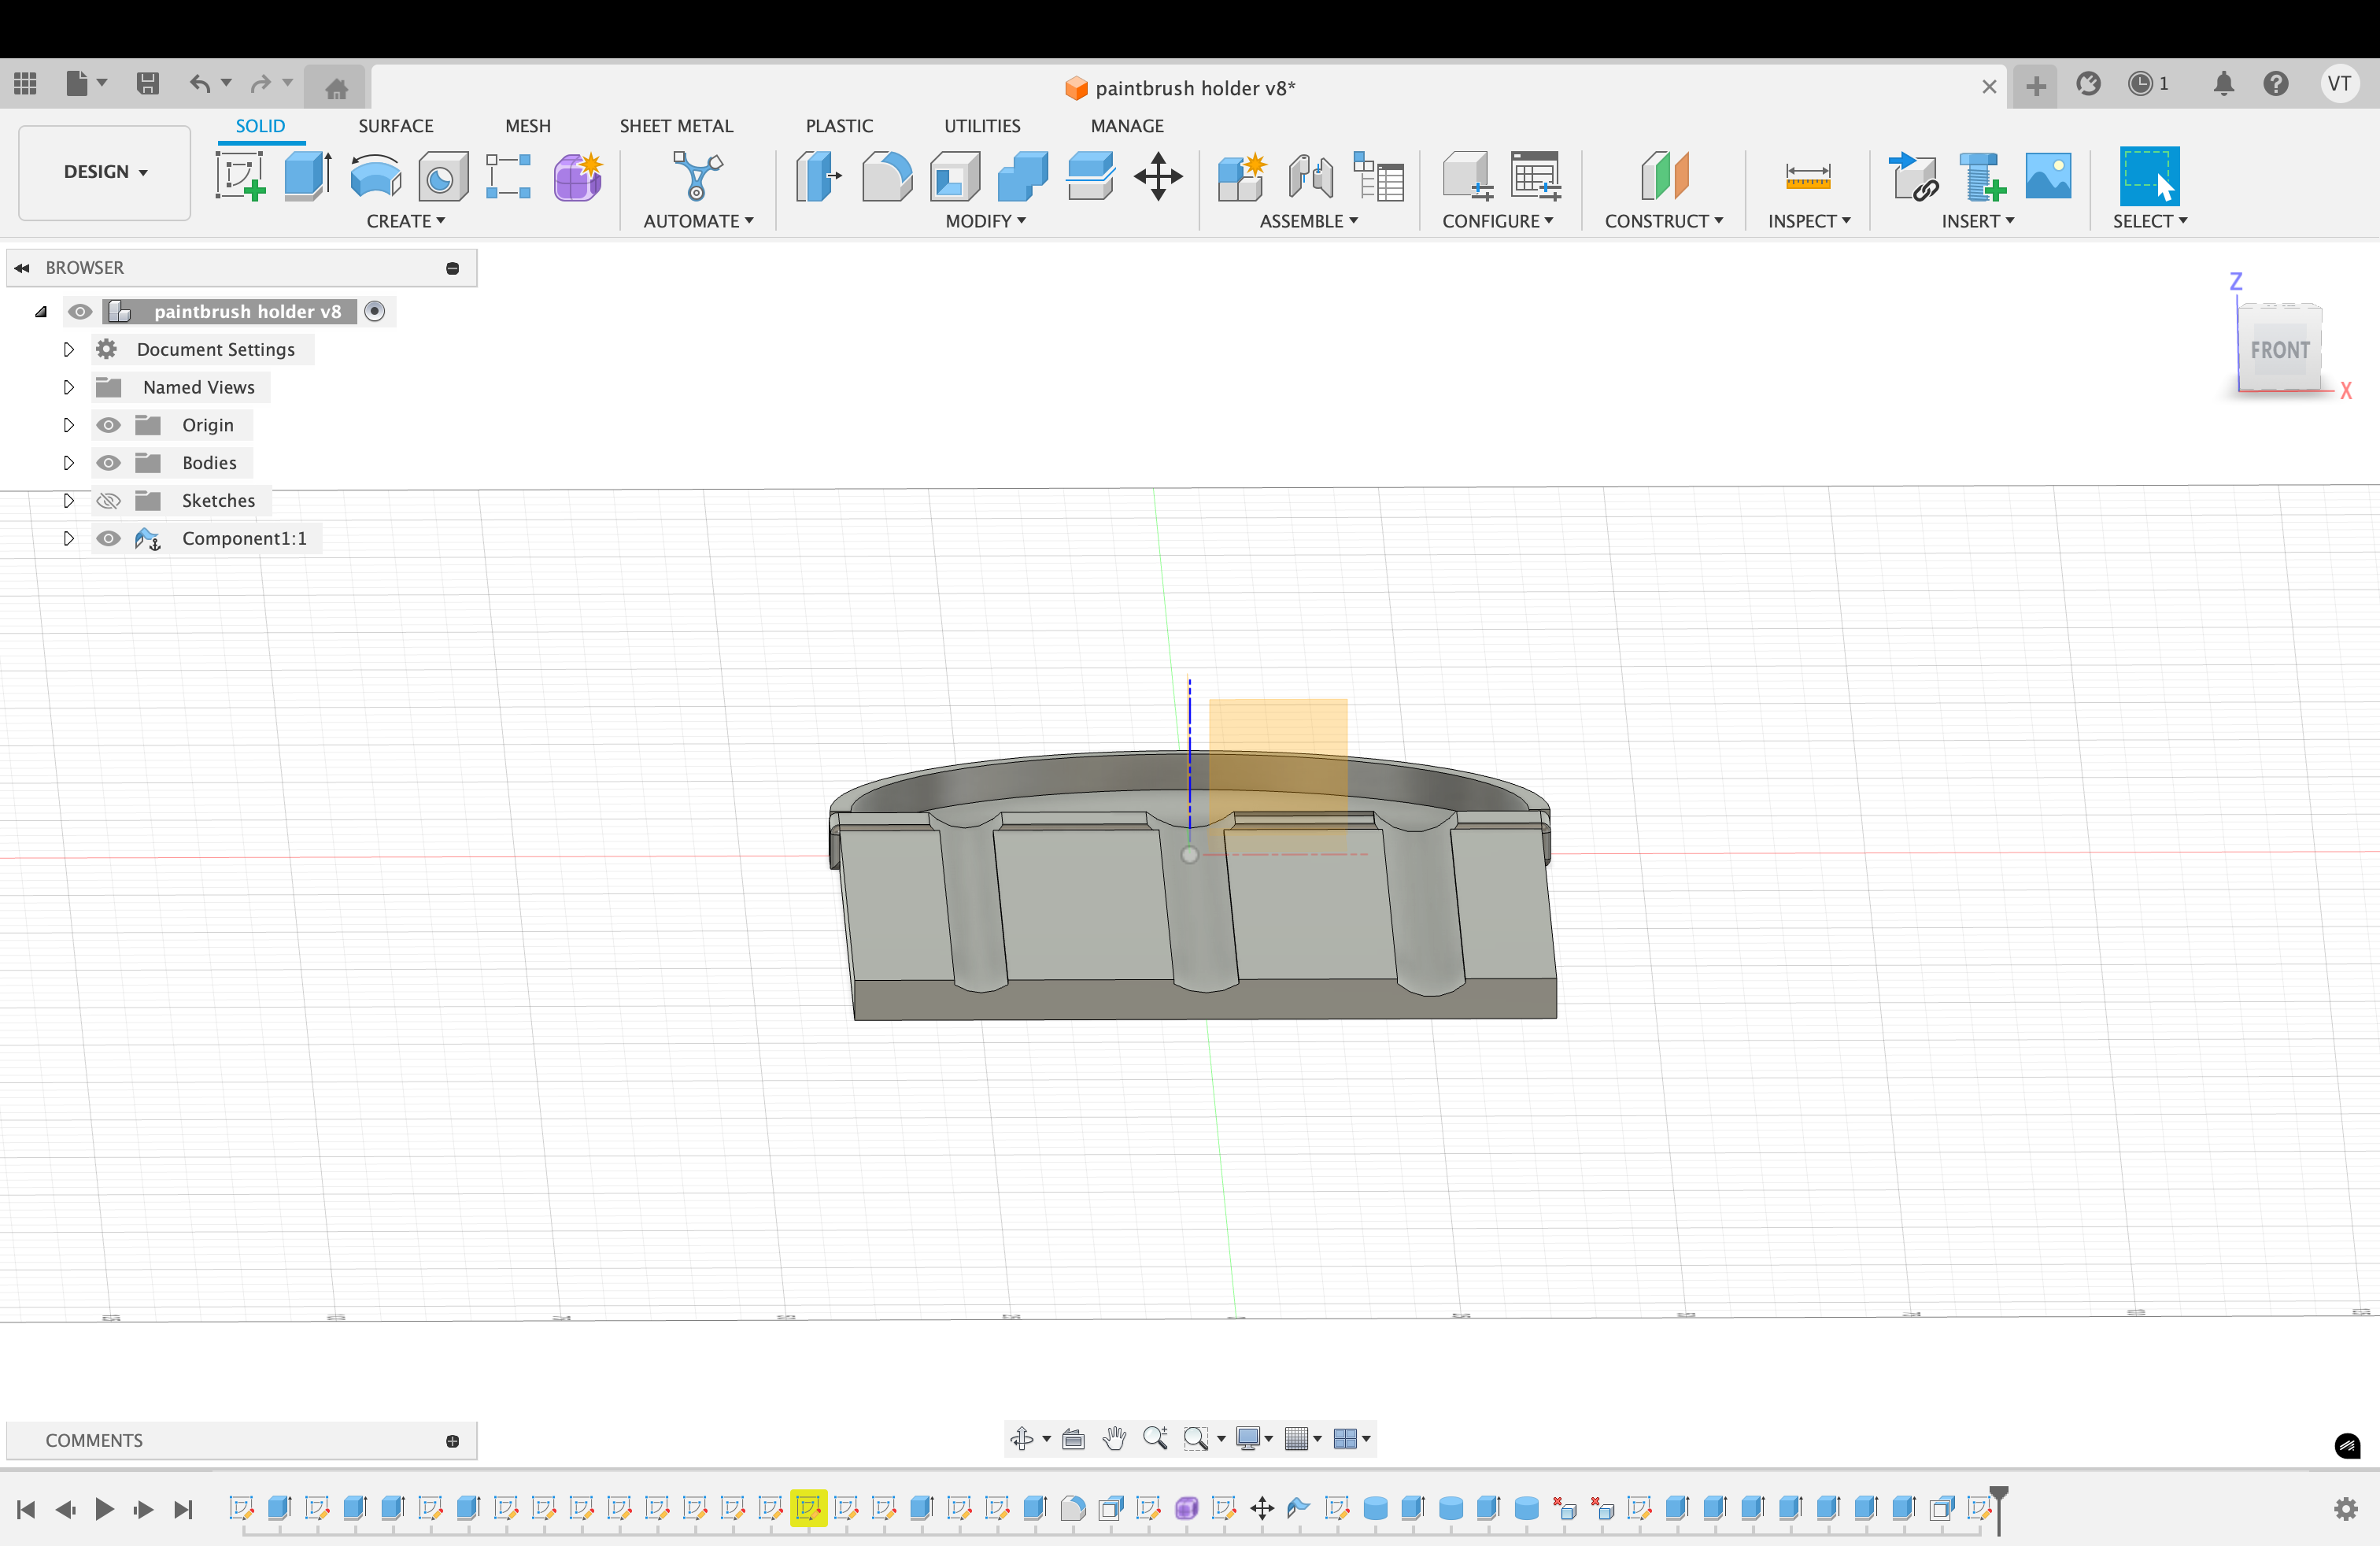Toggle visibility of Component1:1
The height and width of the screenshot is (1546, 2380).
tap(108, 538)
